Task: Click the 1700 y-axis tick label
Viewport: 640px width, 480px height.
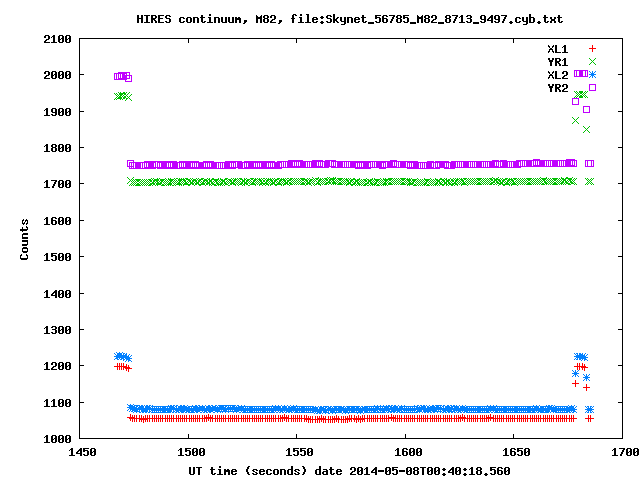Action: pyautogui.click(x=57, y=184)
